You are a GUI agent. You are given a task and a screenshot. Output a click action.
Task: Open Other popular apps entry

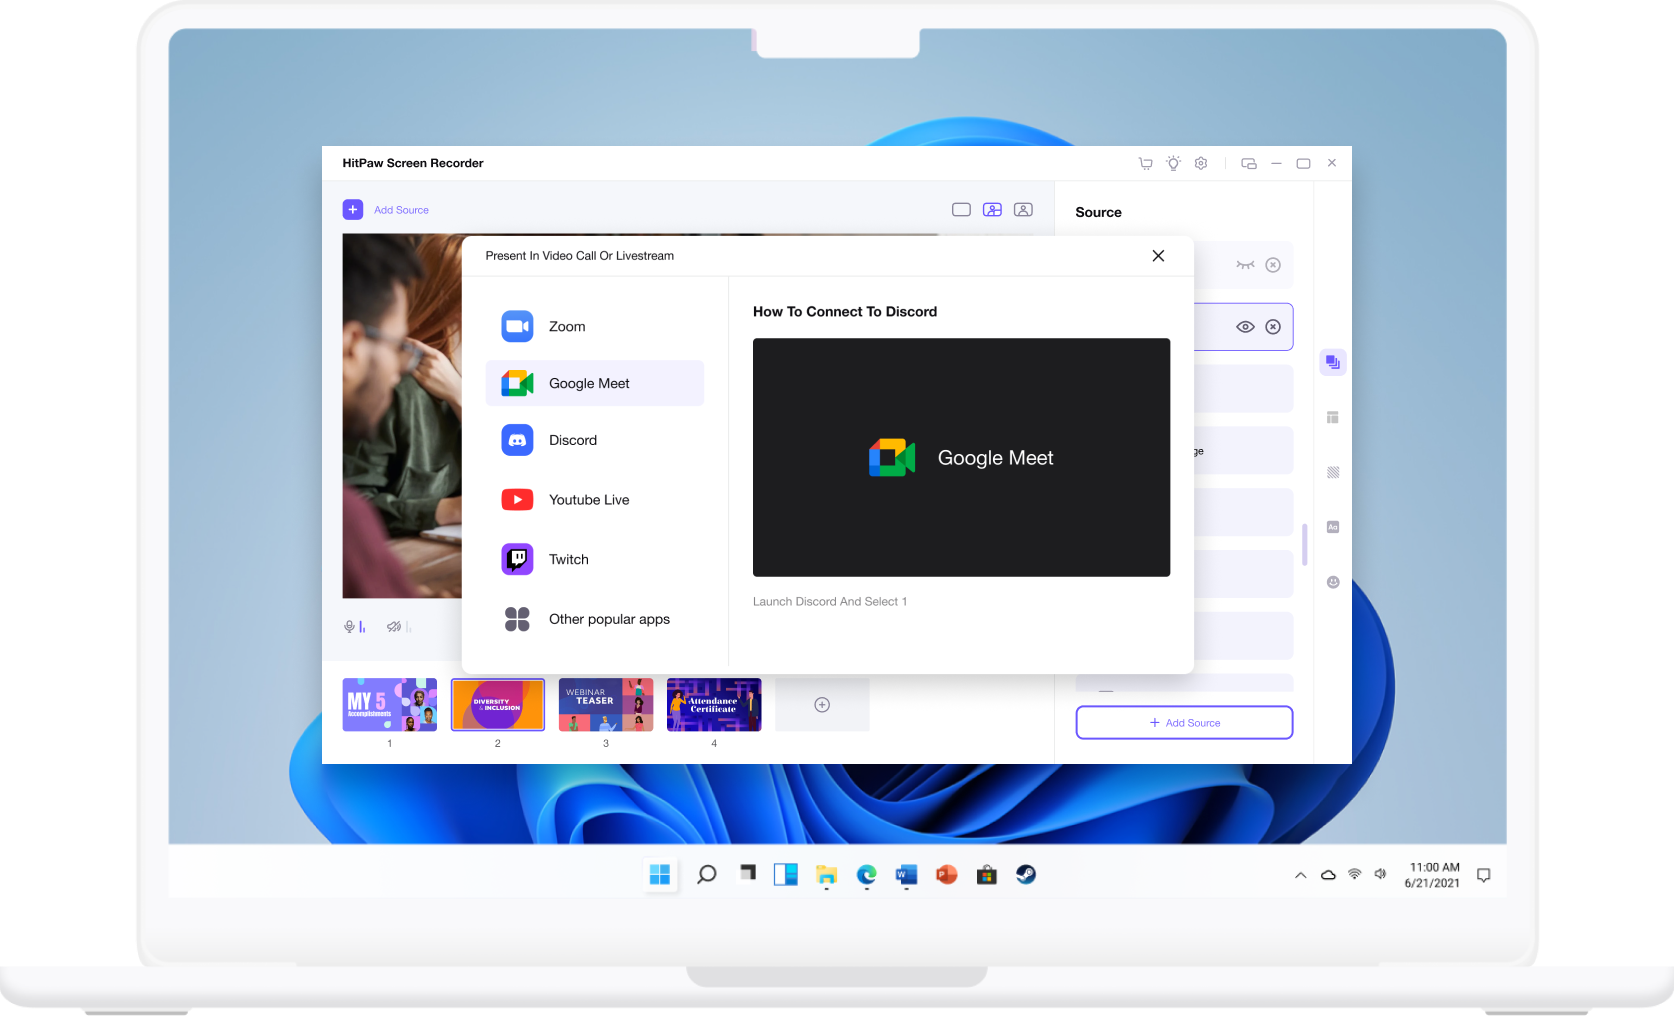595,619
